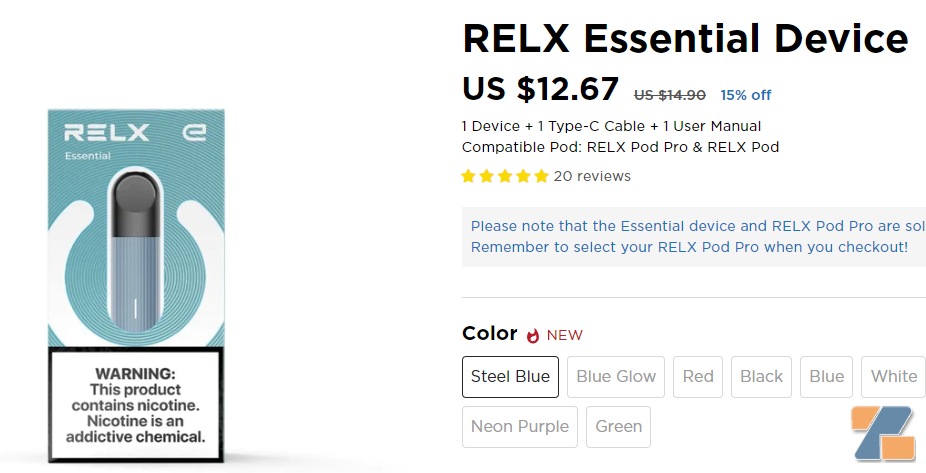Click the US $12.67 sale price
This screenshot has height=473, width=926.
[540, 89]
